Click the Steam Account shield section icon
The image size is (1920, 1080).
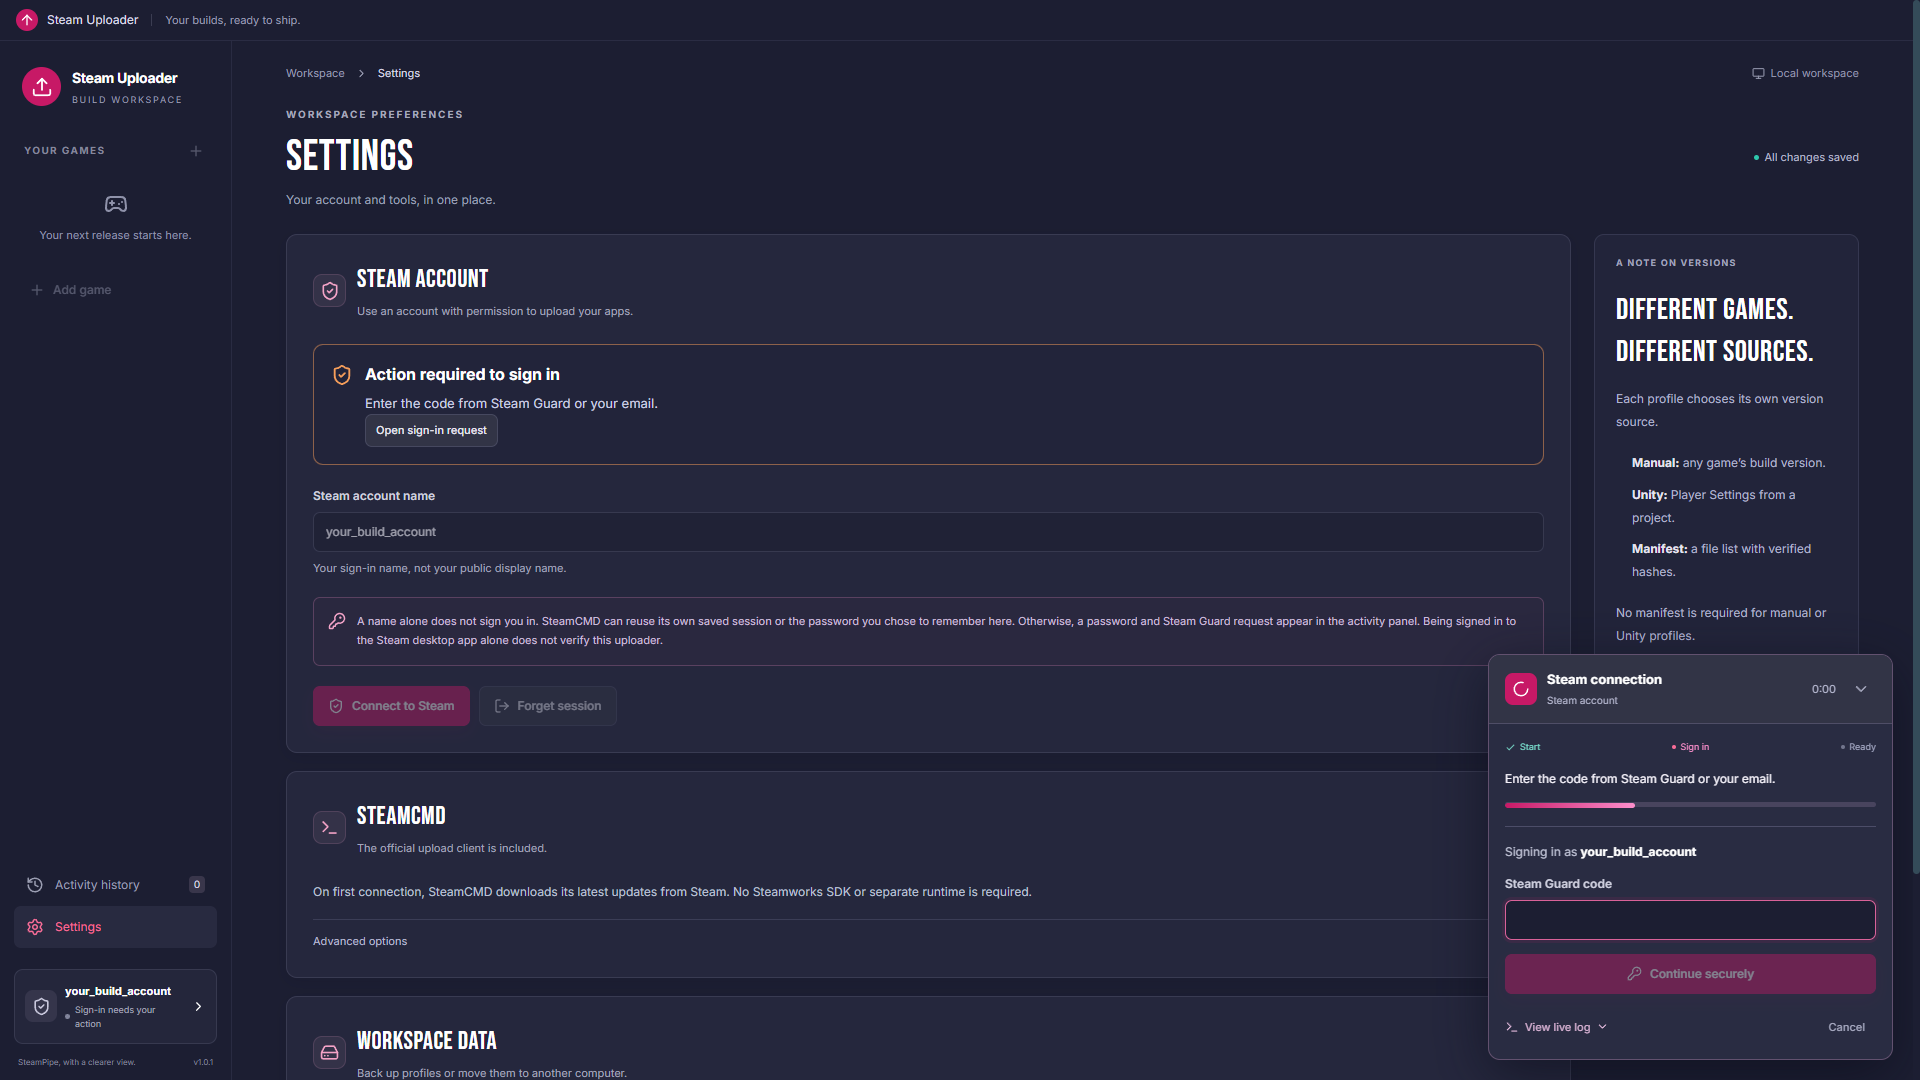(x=329, y=291)
